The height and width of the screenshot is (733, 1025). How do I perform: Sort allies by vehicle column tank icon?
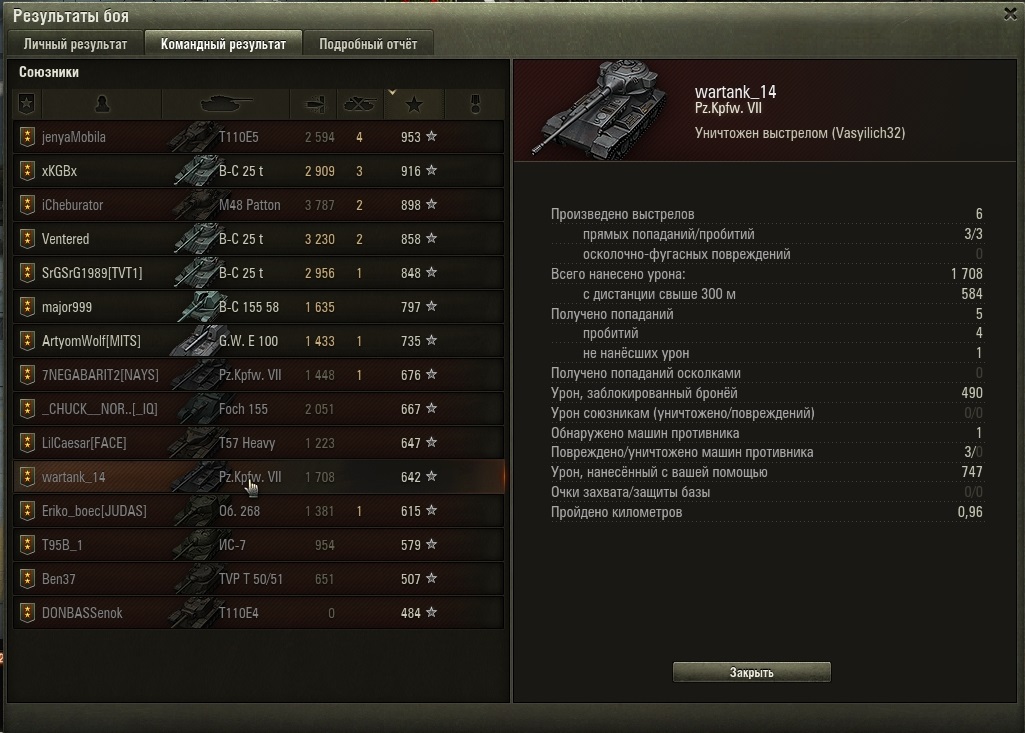[226, 104]
